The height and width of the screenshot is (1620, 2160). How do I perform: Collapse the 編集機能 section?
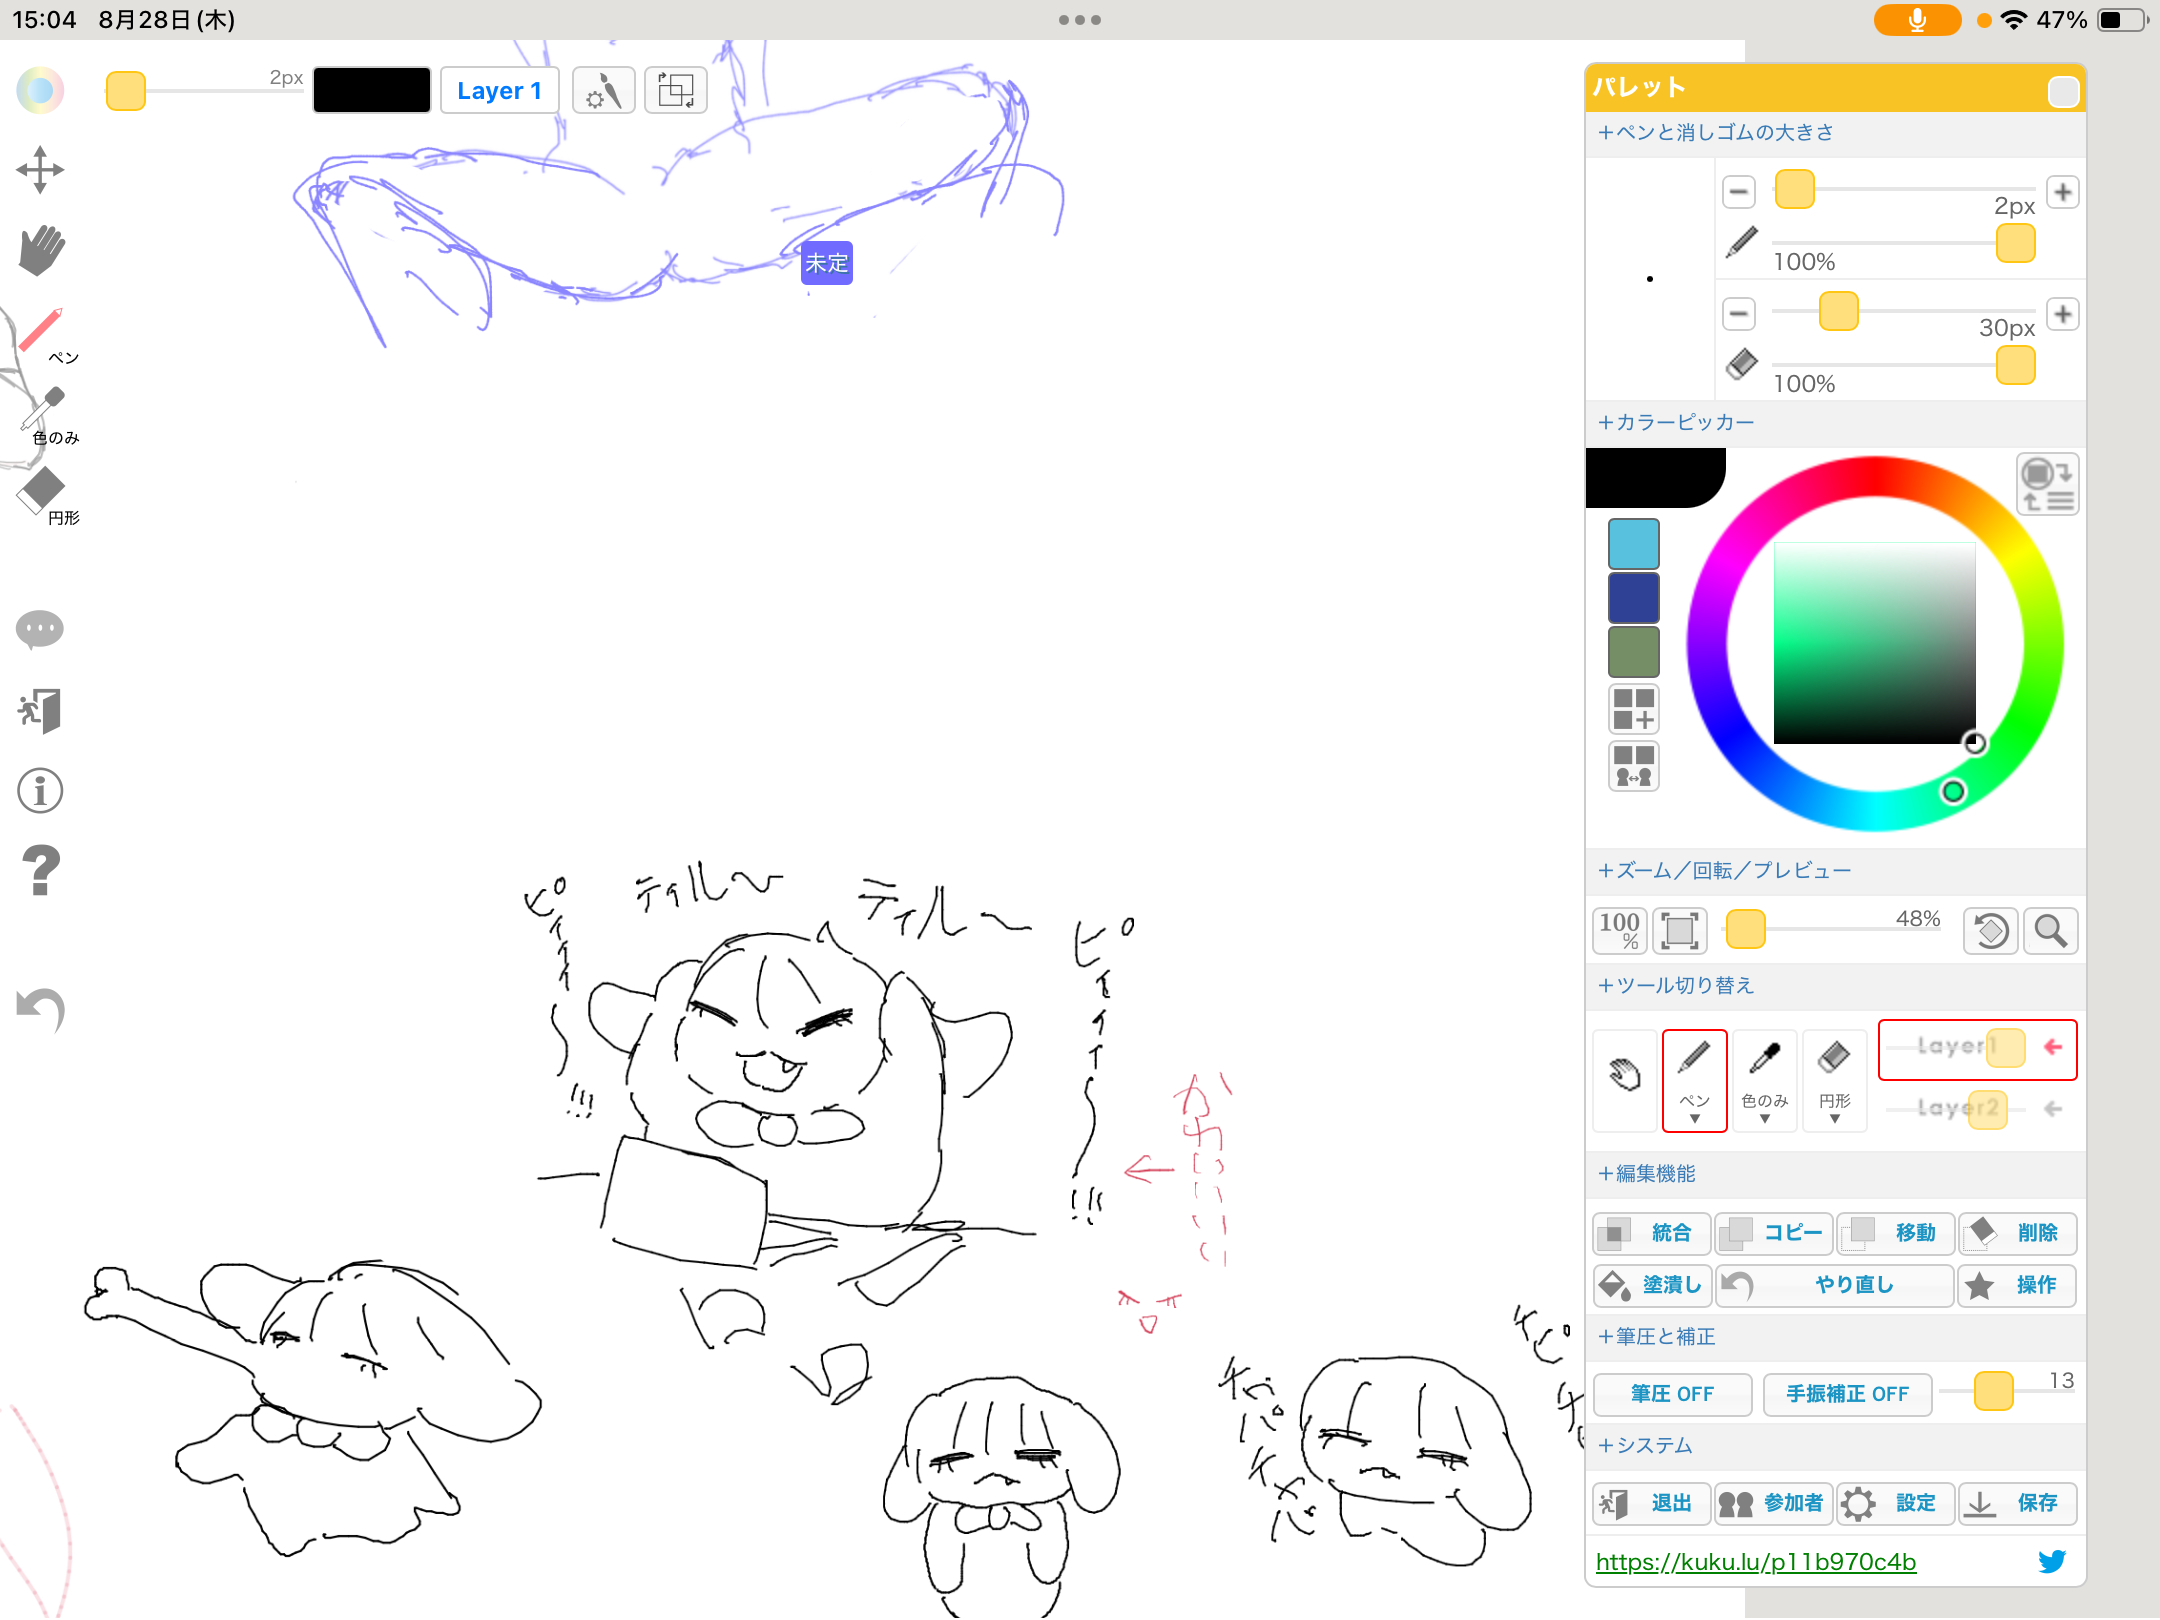tap(1647, 1174)
